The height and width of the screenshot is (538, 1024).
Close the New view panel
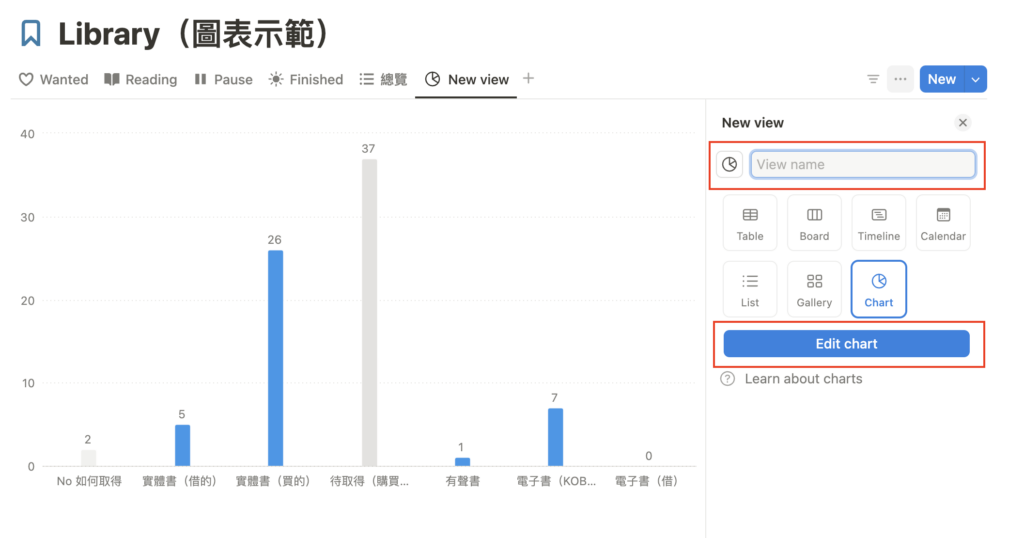pos(962,122)
